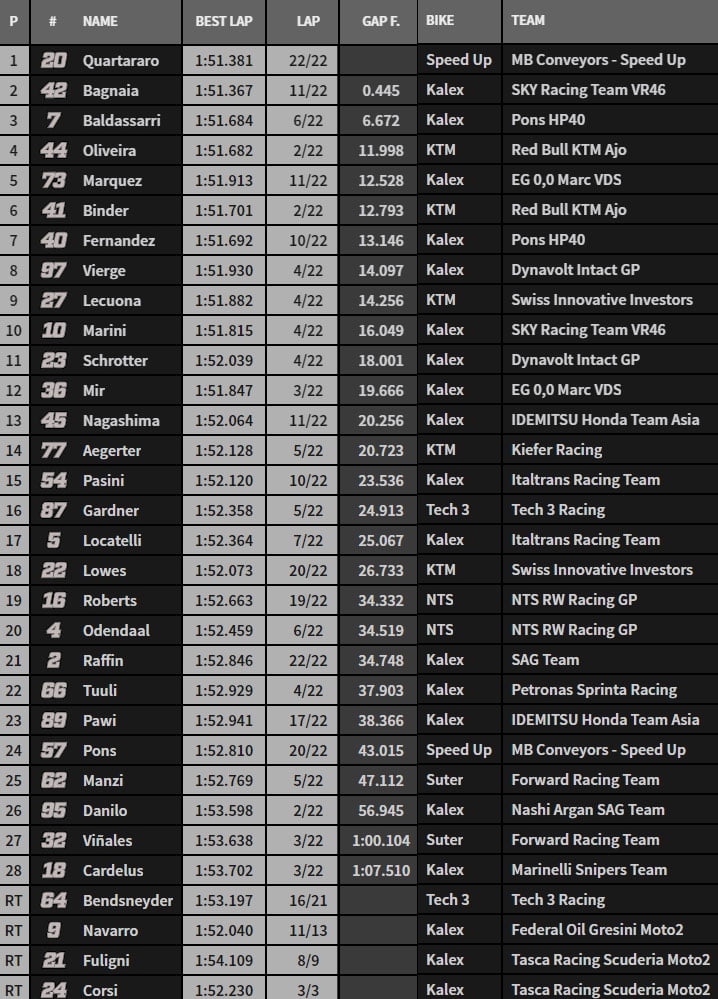Click the number 42 badge for Bagnaia
This screenshot has height=999, width=718.
53,90
